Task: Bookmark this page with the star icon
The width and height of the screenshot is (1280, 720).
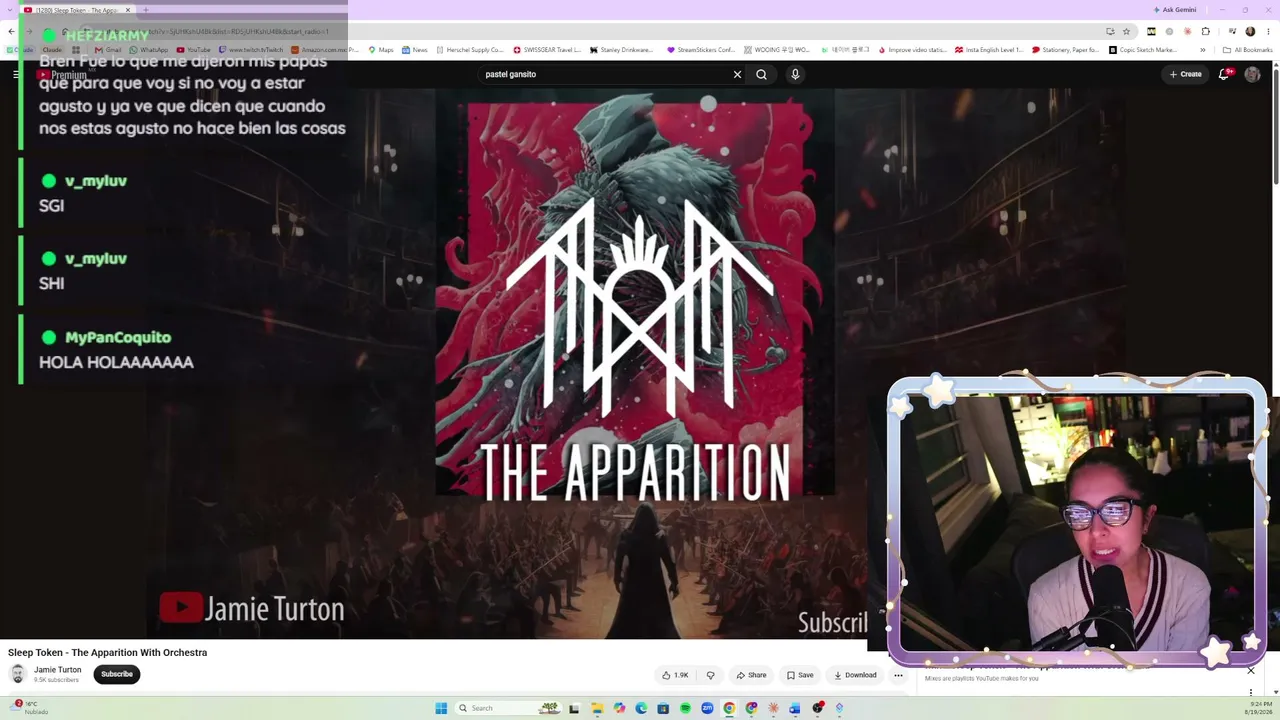Action: pyautogui.click(x=1126, y=31)
